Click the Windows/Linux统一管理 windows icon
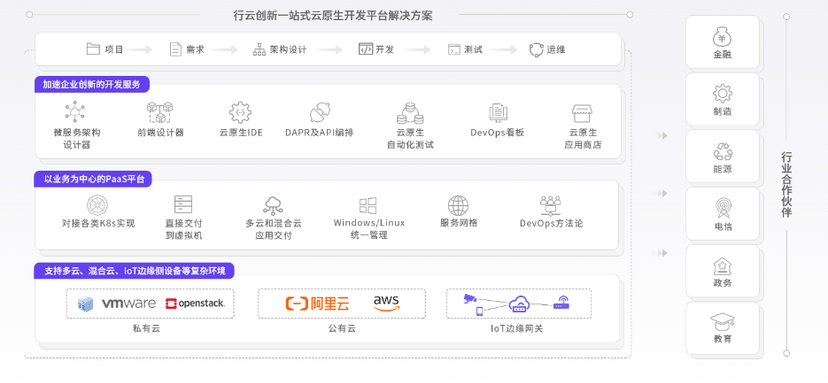The image size is (828, 383). pyautogui.click(x=368, y=205)
